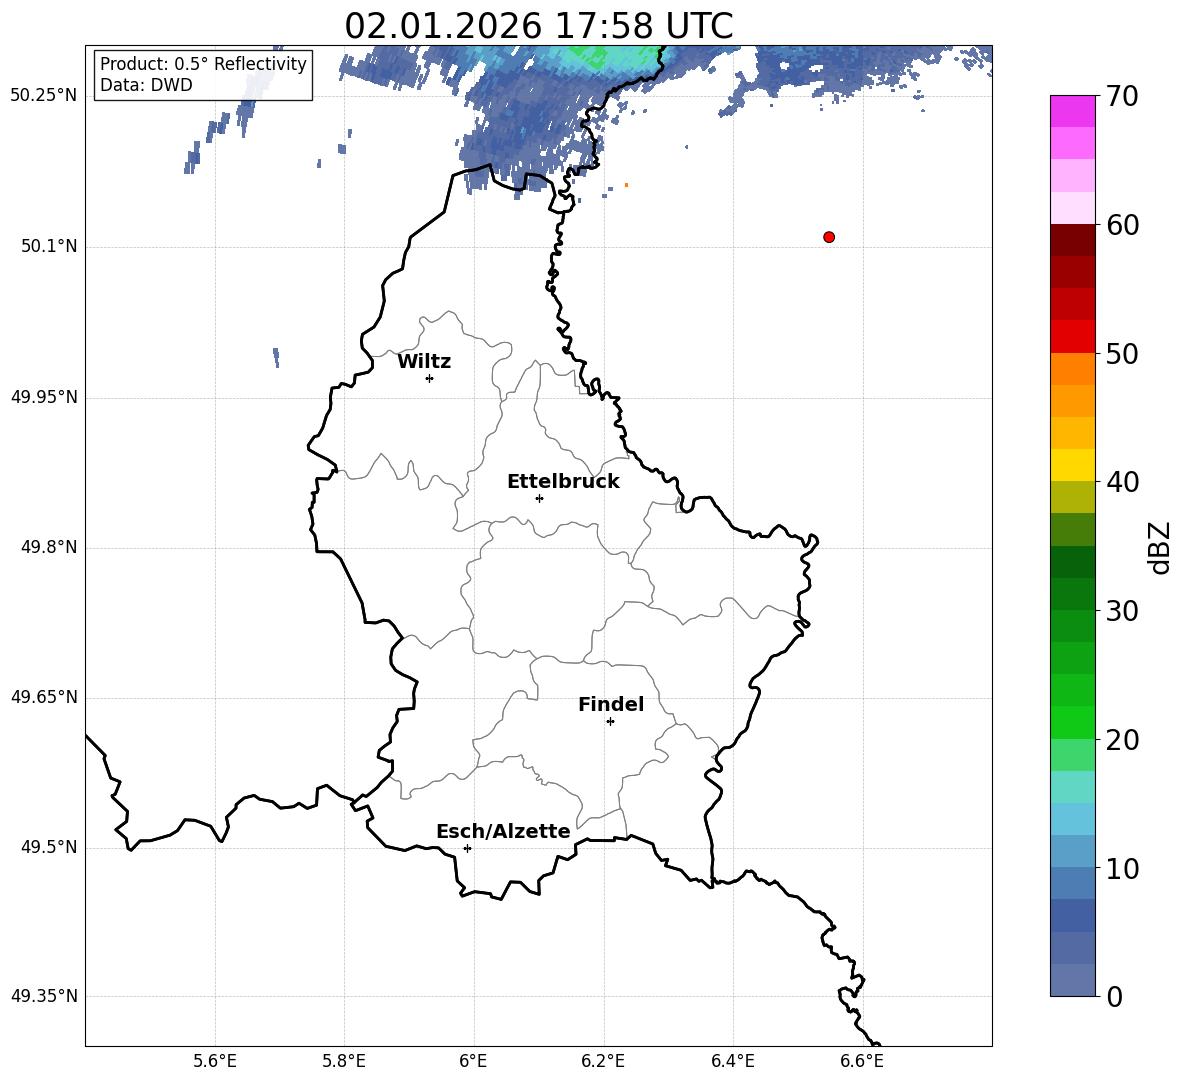Click the Wiltz city label
The image size is (1184, 1081).
point(424,362)
